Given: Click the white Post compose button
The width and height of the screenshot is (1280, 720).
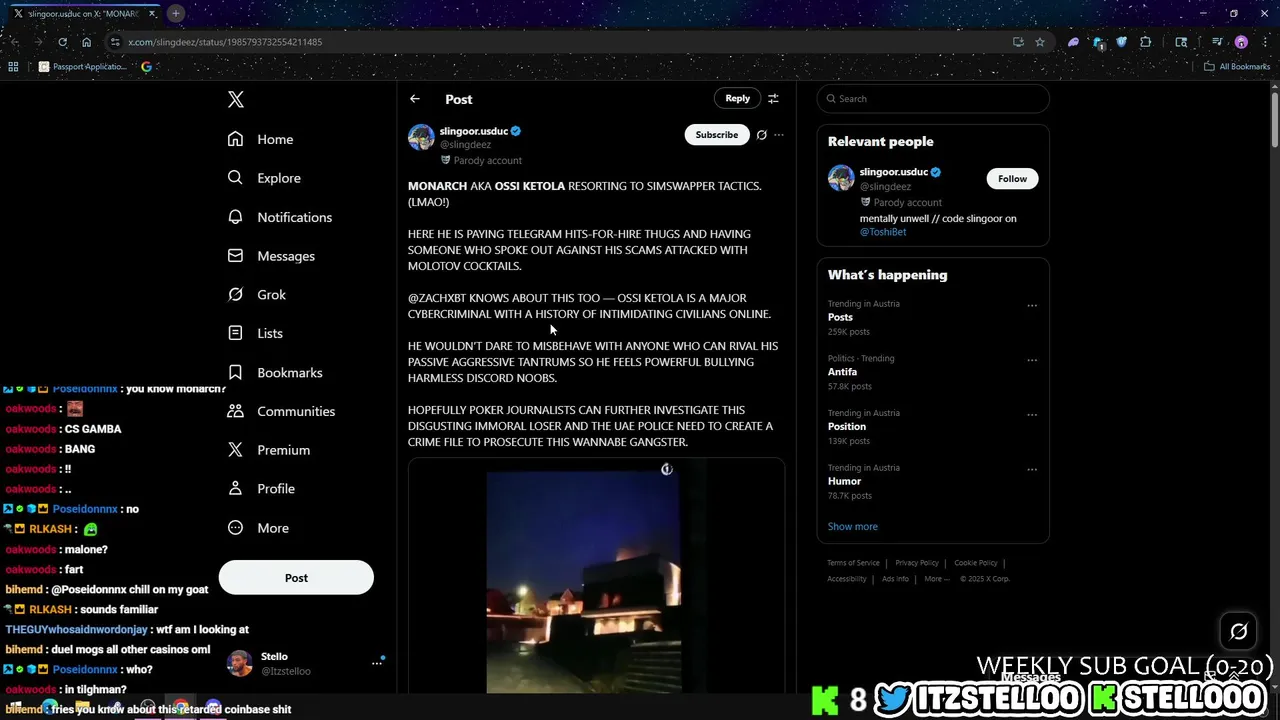Looking at the screenshot, I should 296,578.
